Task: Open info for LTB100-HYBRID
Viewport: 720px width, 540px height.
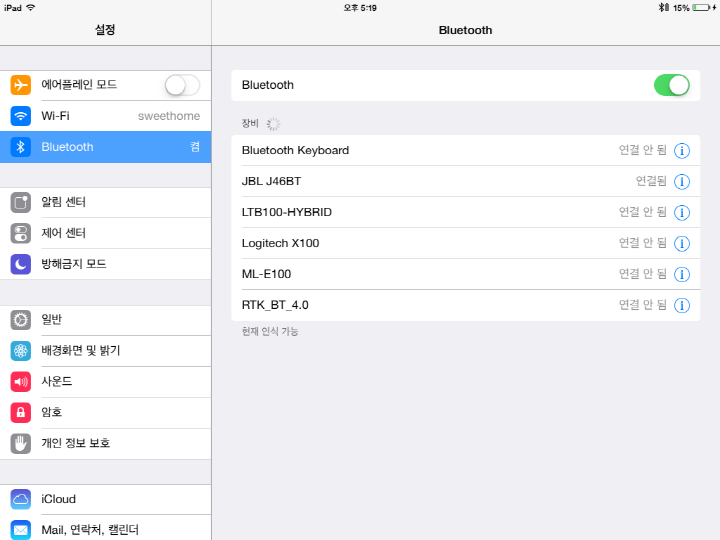Action: (682, 213)
